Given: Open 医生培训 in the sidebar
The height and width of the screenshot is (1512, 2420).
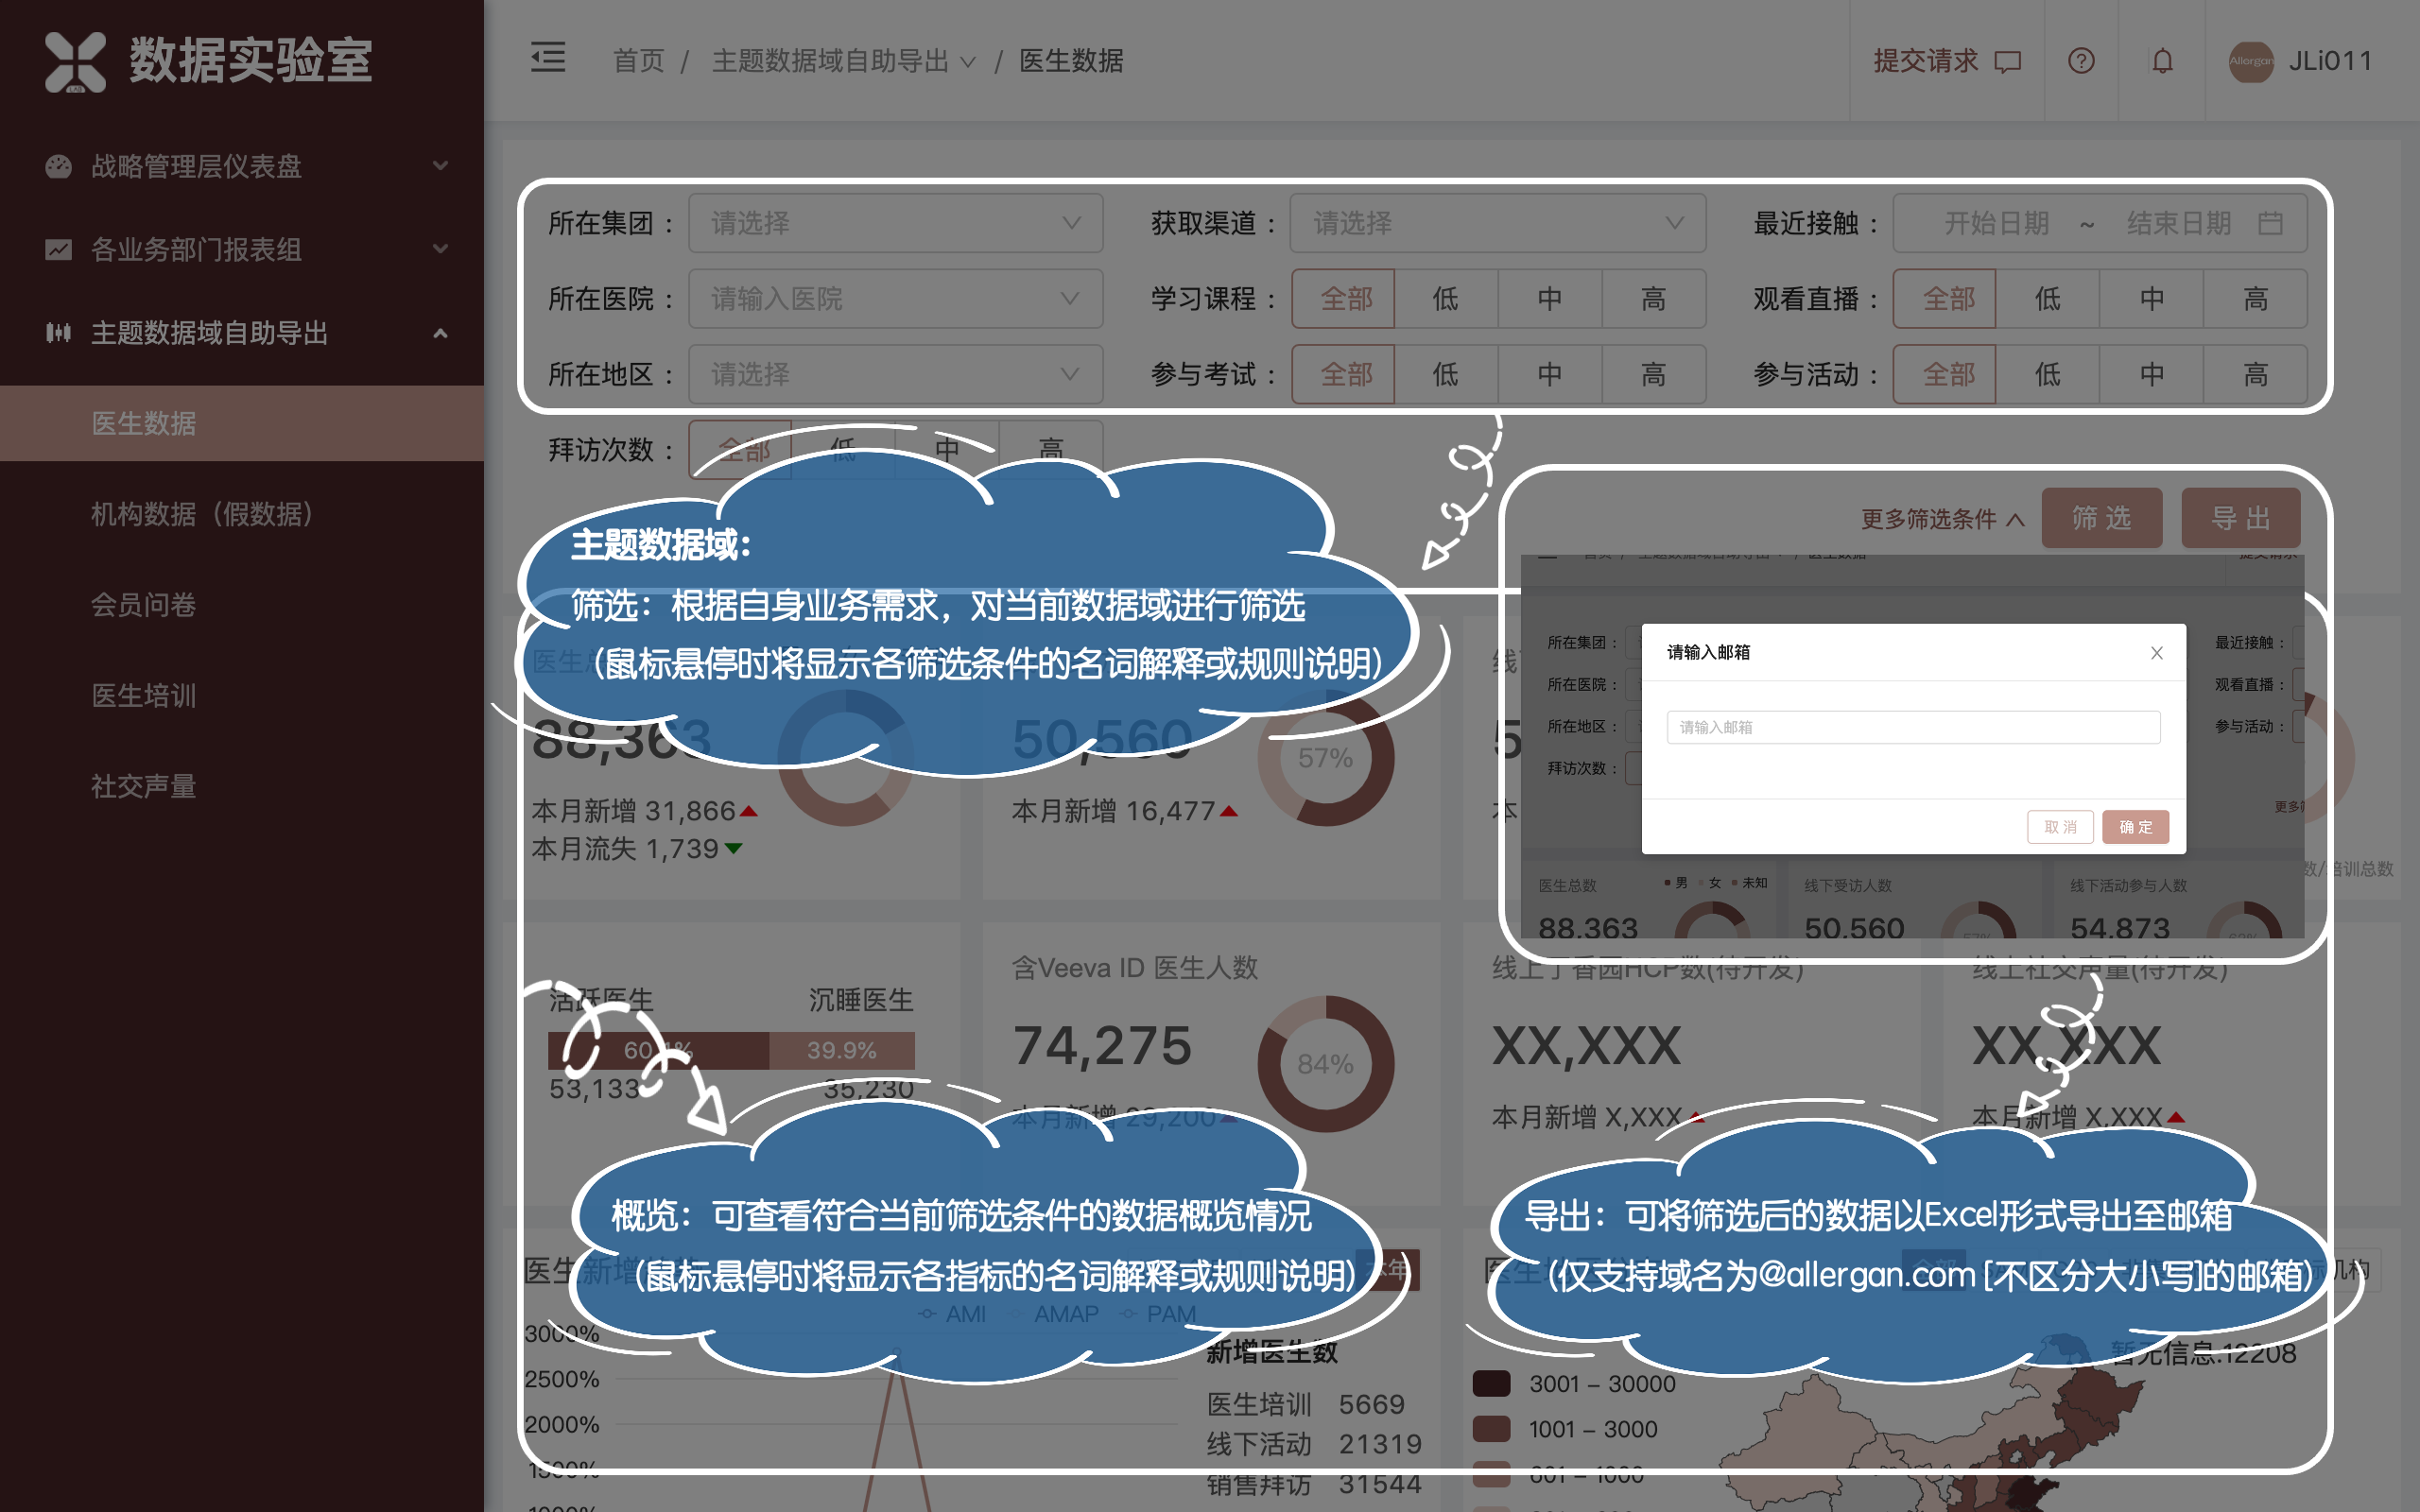Looking at the screenshot, I should pos(143,695).
